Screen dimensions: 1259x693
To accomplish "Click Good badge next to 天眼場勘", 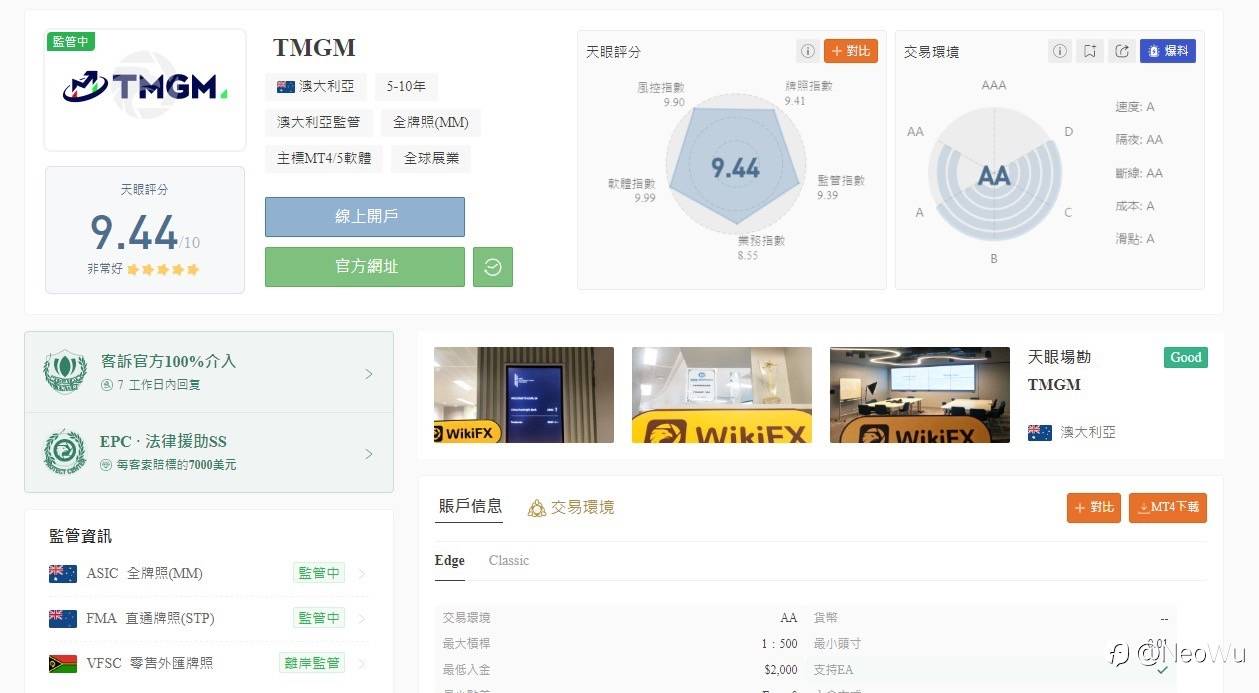I will [1186, 358].
